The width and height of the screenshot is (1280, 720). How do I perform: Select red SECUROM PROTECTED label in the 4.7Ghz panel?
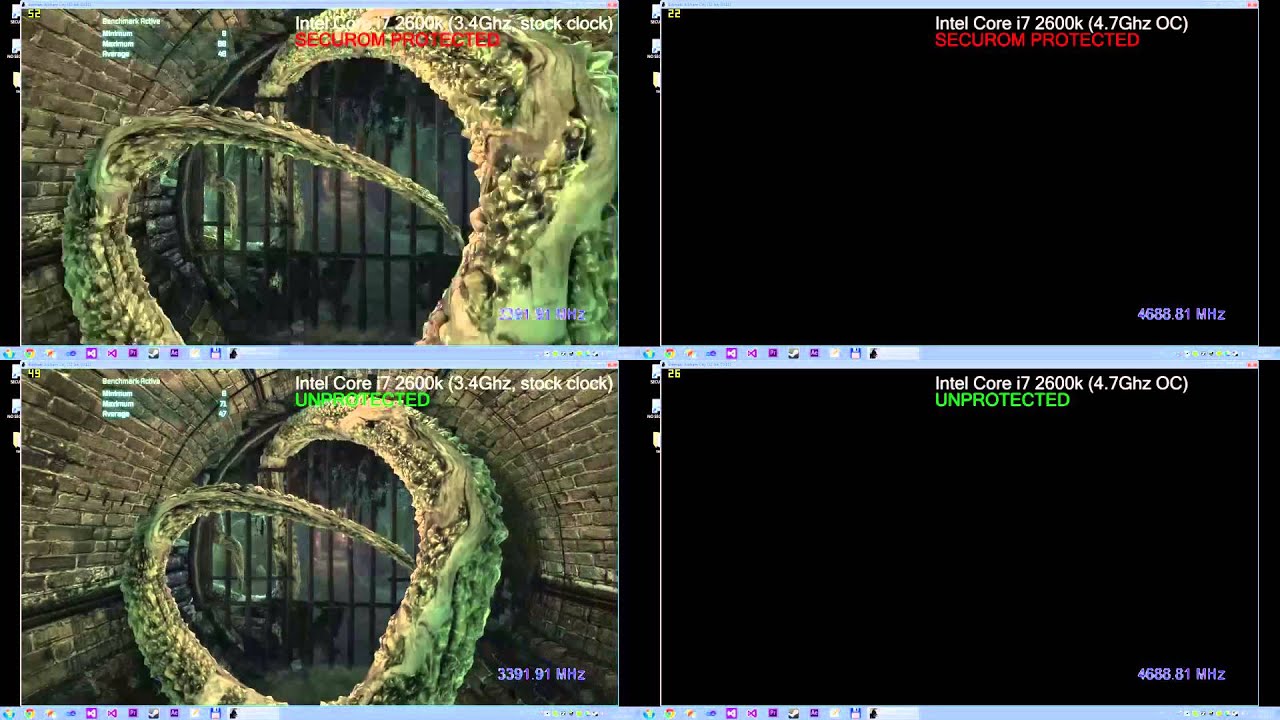[x=1037, y=40]
